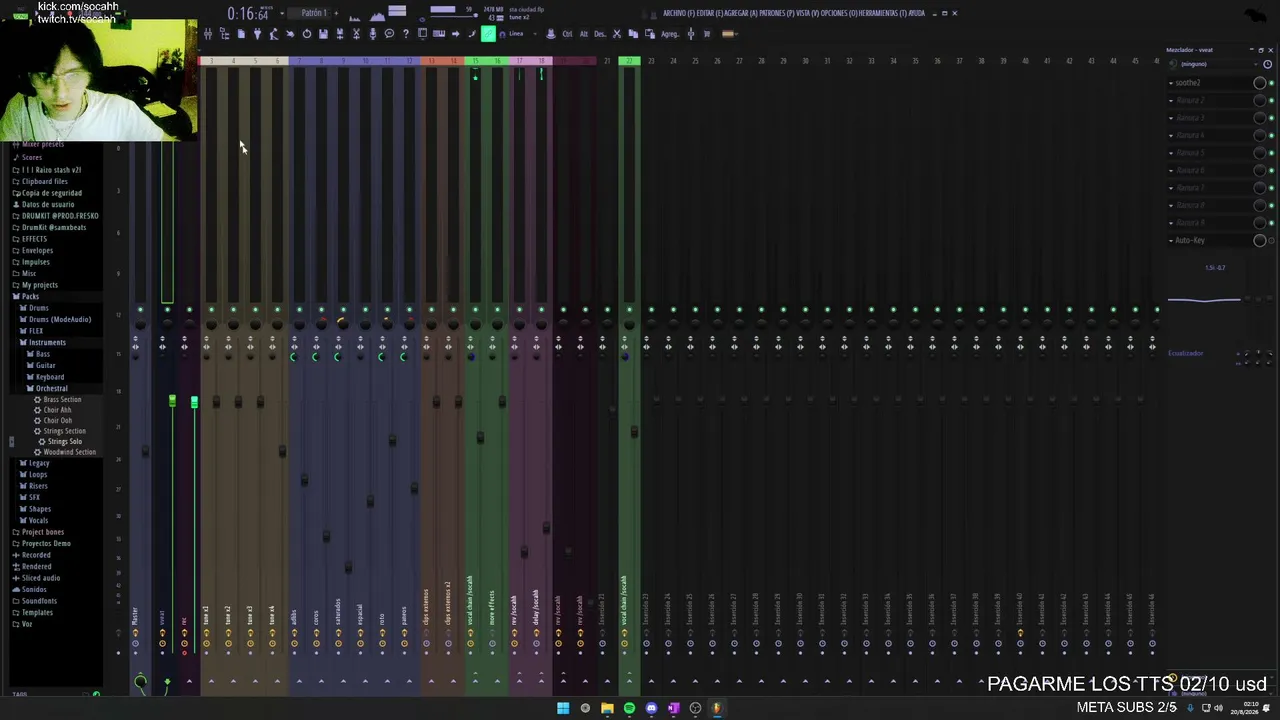The width and height of the screenshot is (1280, 720).
Task: Click the green rec track volume fader
Action: click(194, 402)
